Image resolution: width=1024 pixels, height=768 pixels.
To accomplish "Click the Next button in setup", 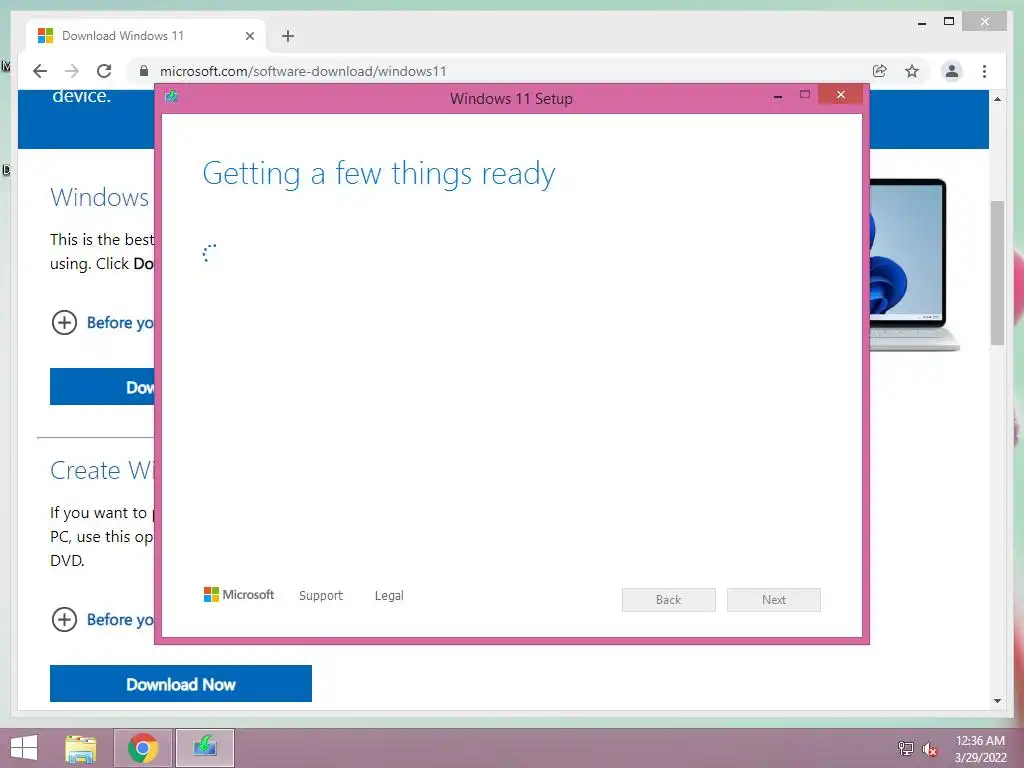I will coord(774,600).
